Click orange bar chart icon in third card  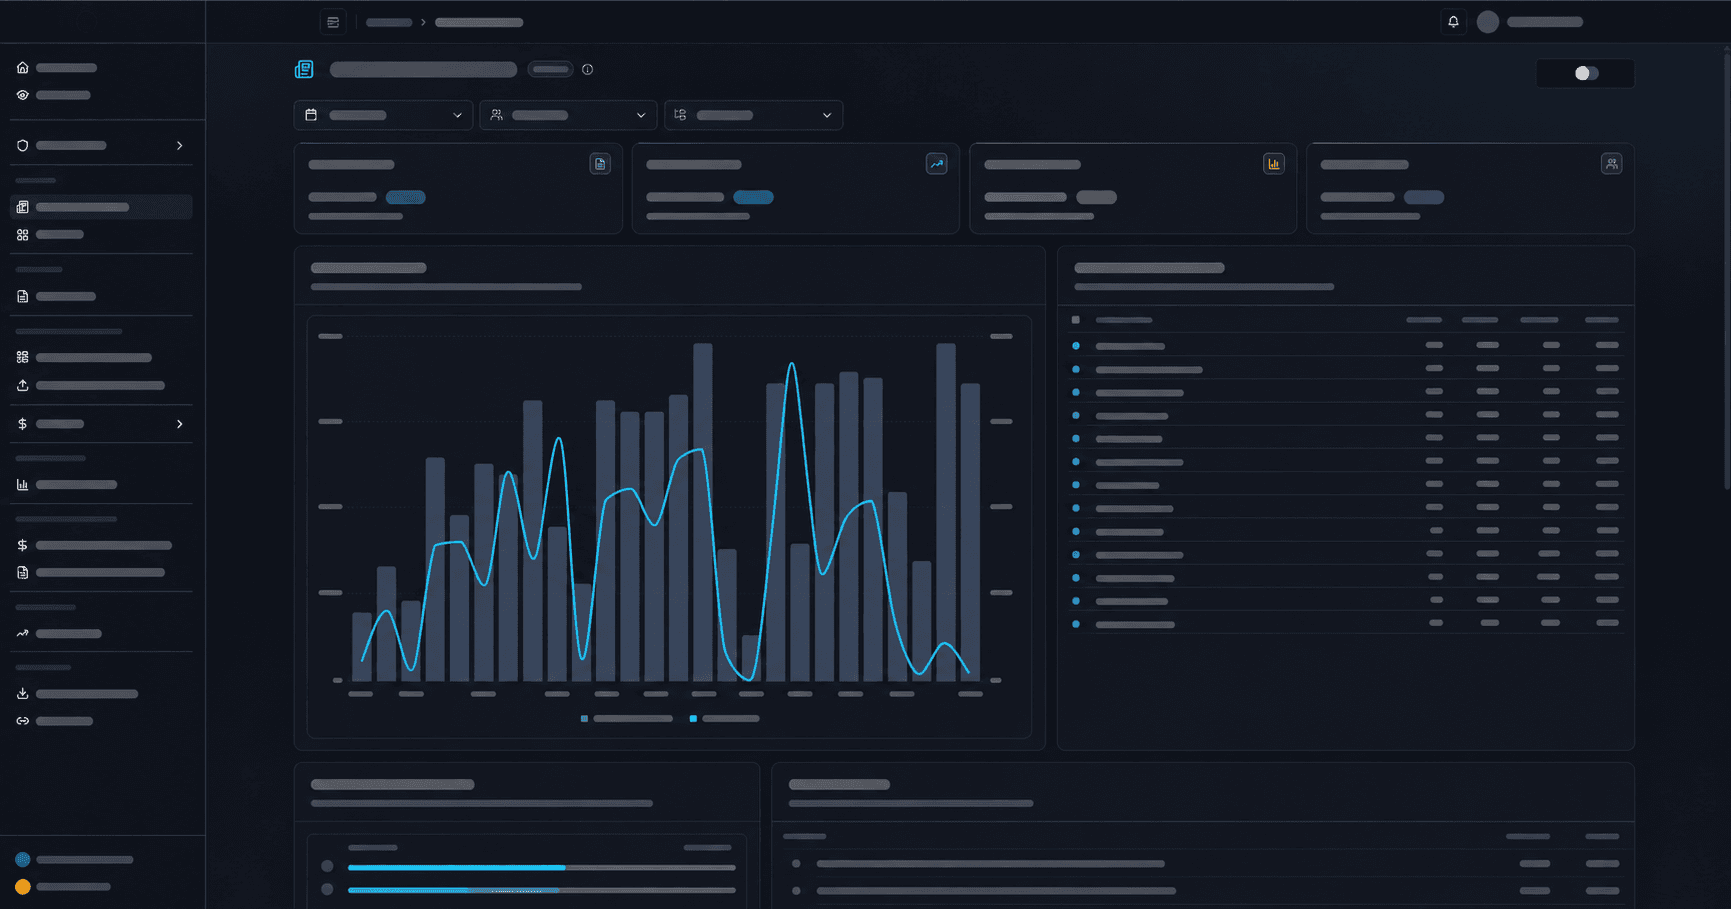[x=1274, y=164]
